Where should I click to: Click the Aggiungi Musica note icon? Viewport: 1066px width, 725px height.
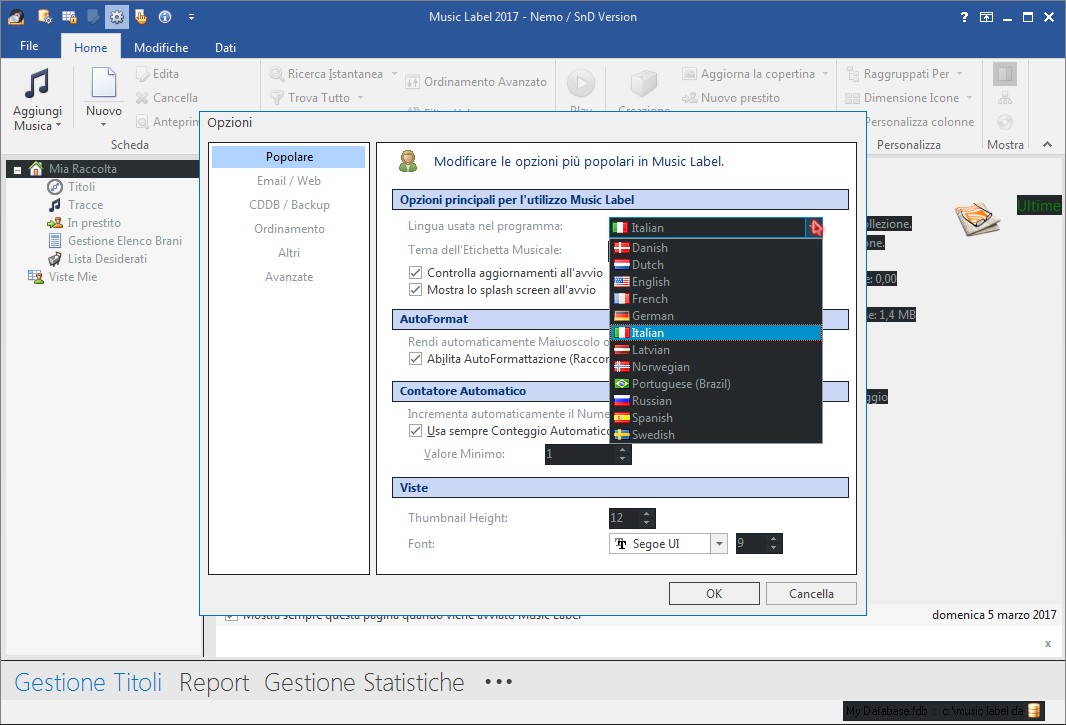pos(37,84)
